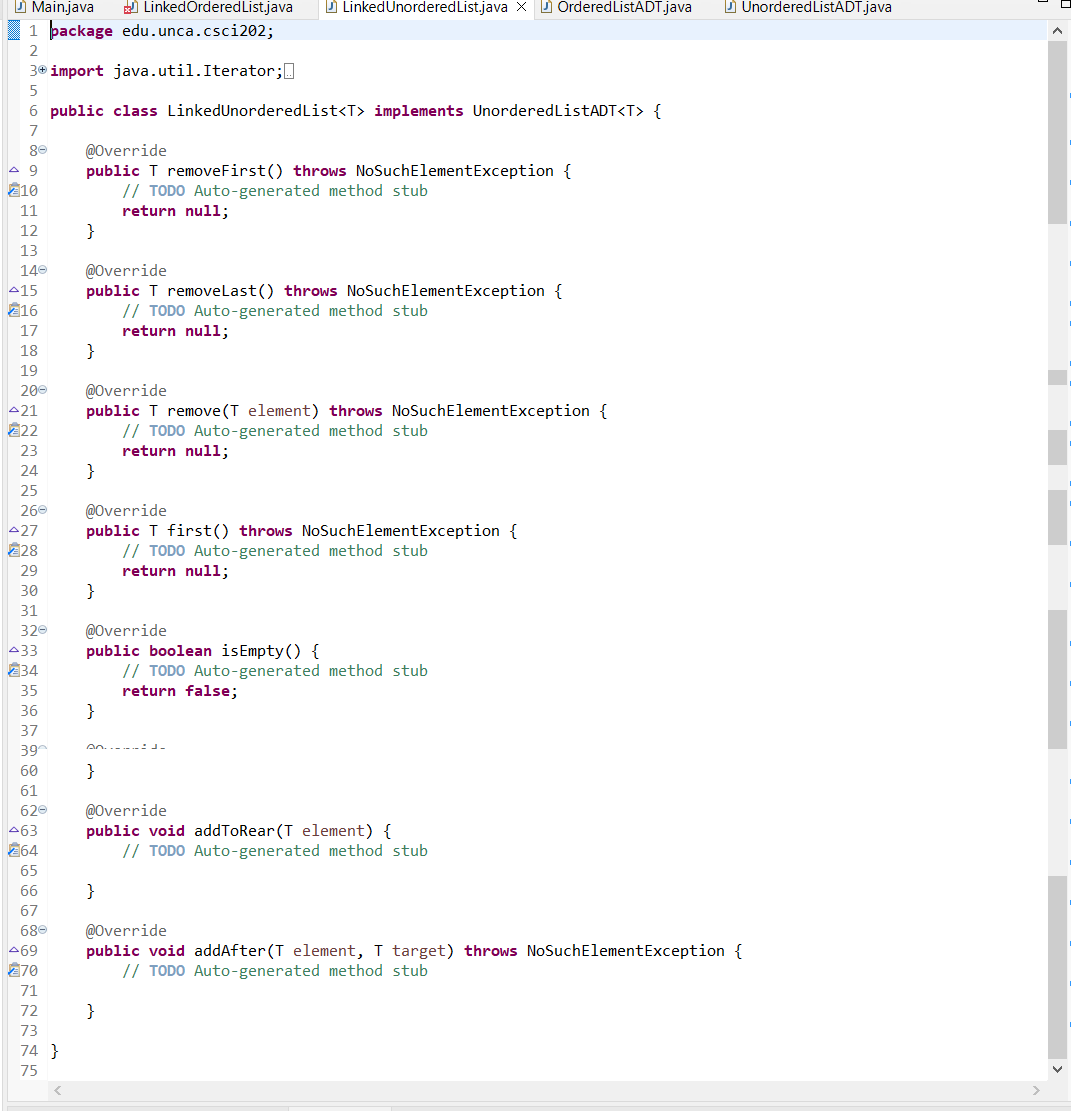
Task: Click the TODO task marker at line 22
Action: (13, 430)
